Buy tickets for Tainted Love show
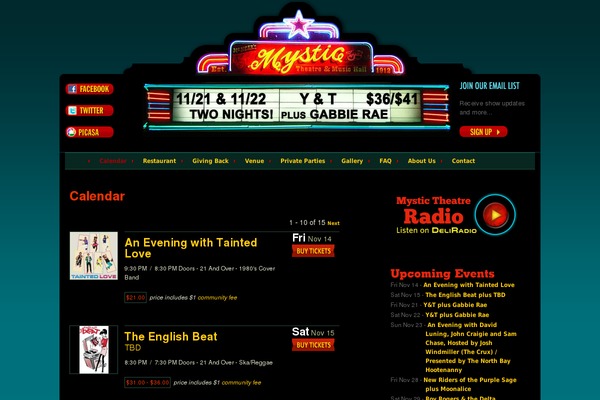The width and height of the screenshot is (600, 400). 313,251
